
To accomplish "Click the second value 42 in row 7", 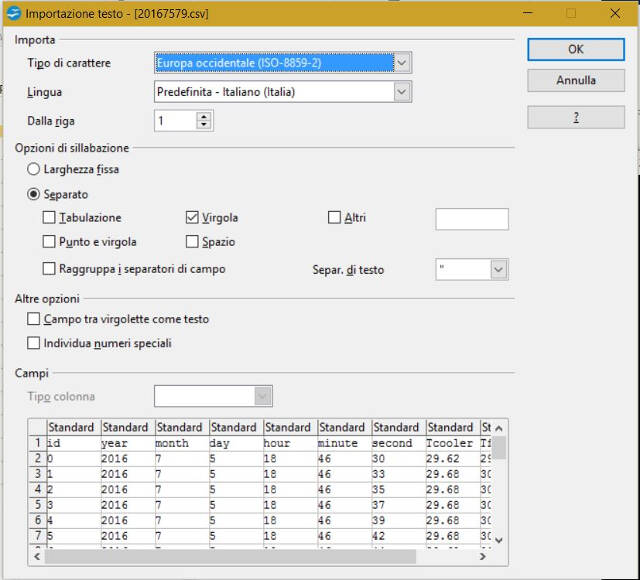I will point(378,536).
